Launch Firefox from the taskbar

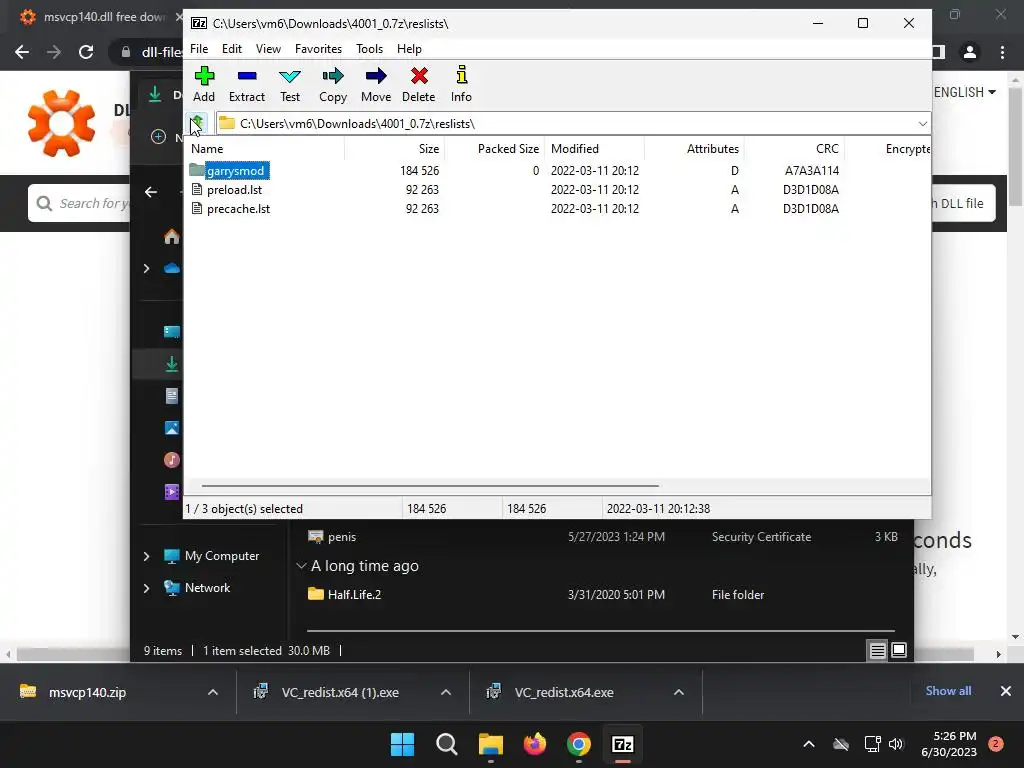click(x=535, y=744)
